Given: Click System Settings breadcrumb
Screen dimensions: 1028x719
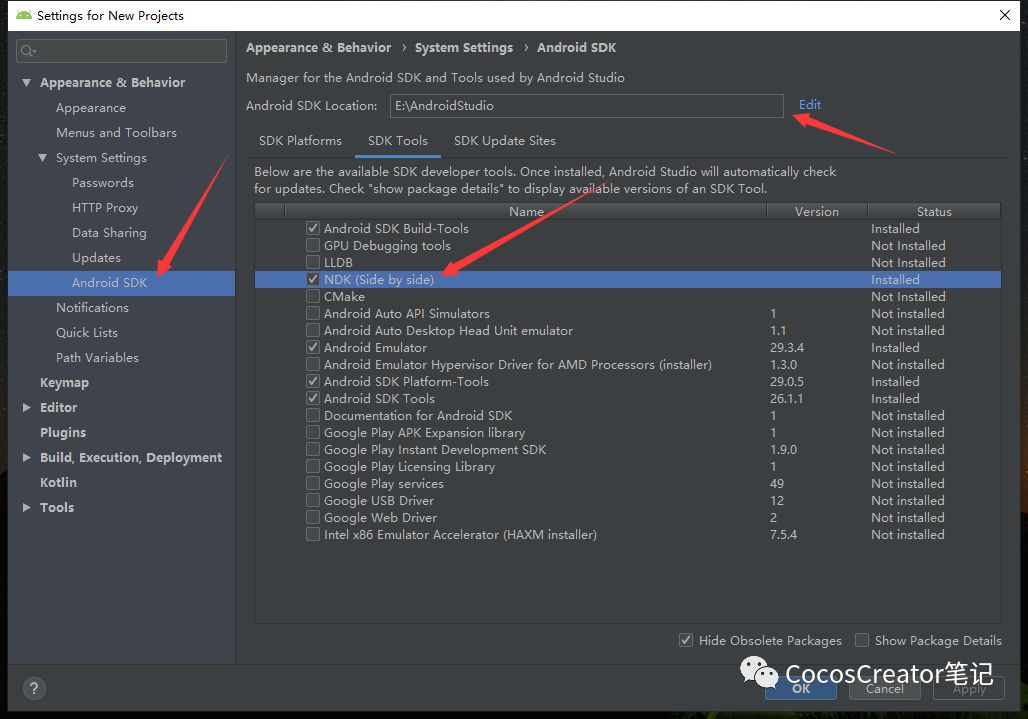Looking at the screenshot, I should [464, 48].
